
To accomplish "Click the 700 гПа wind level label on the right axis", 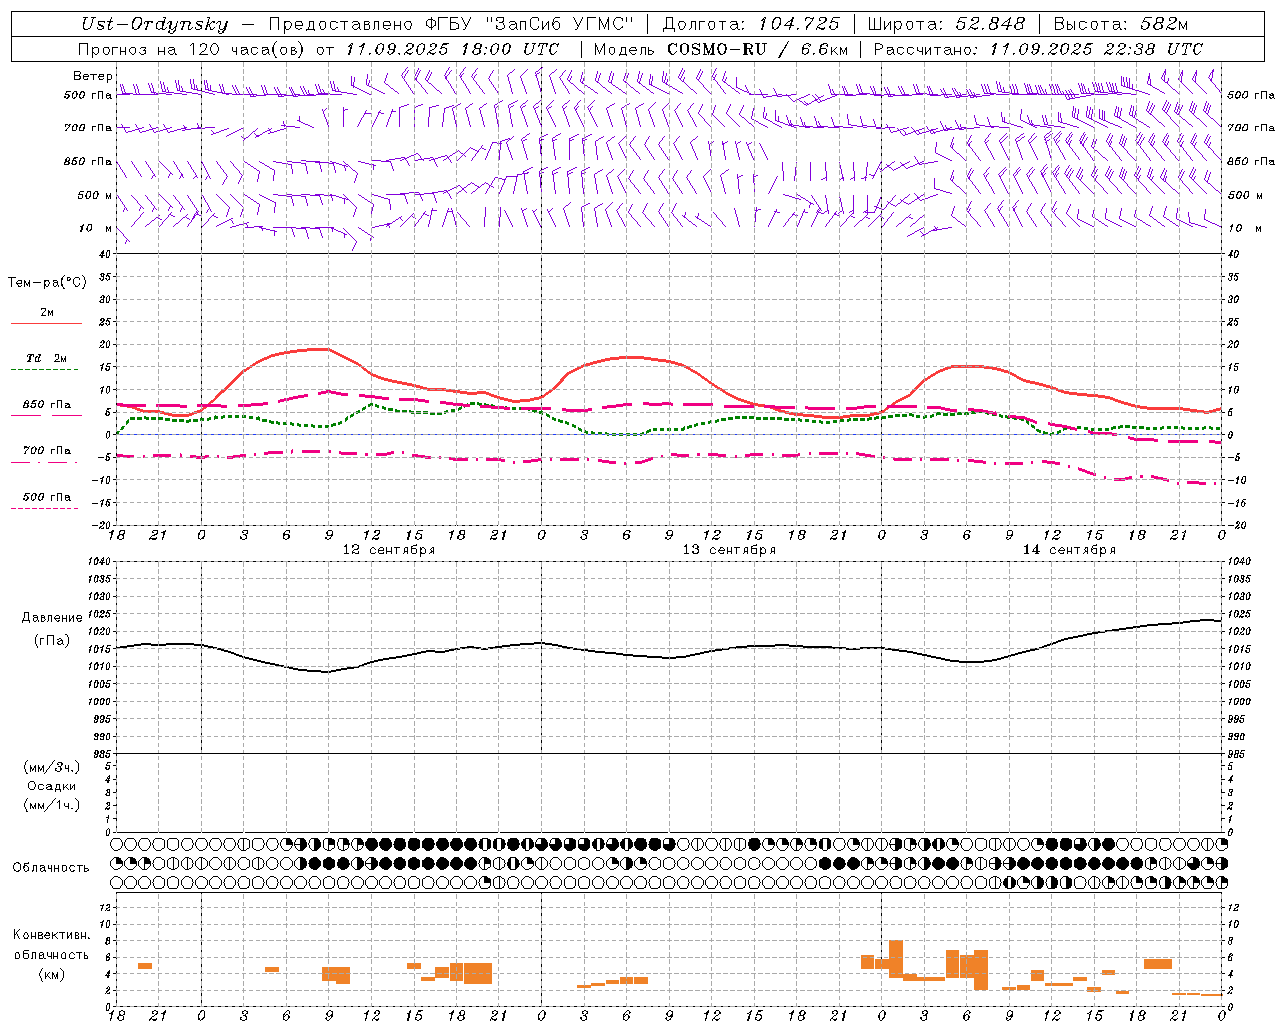I will coord(1251,128).
